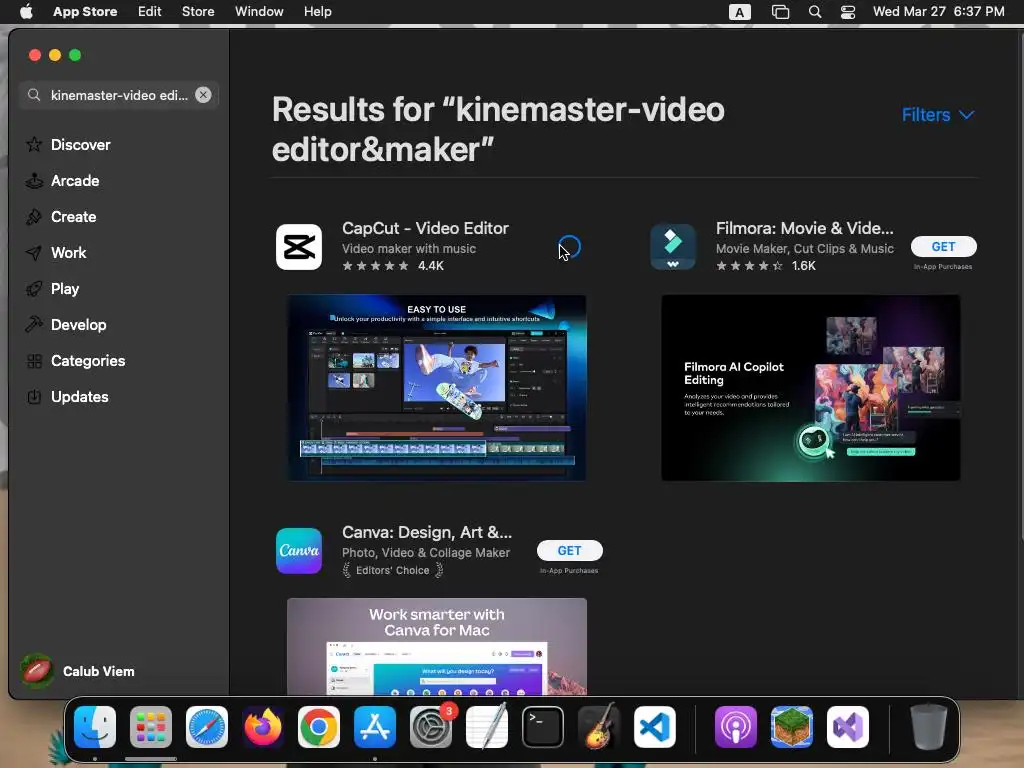This screenshot has width=1024, height=768.
Task: Open Podcasts from the dock
Action: [x=735, y=727]
